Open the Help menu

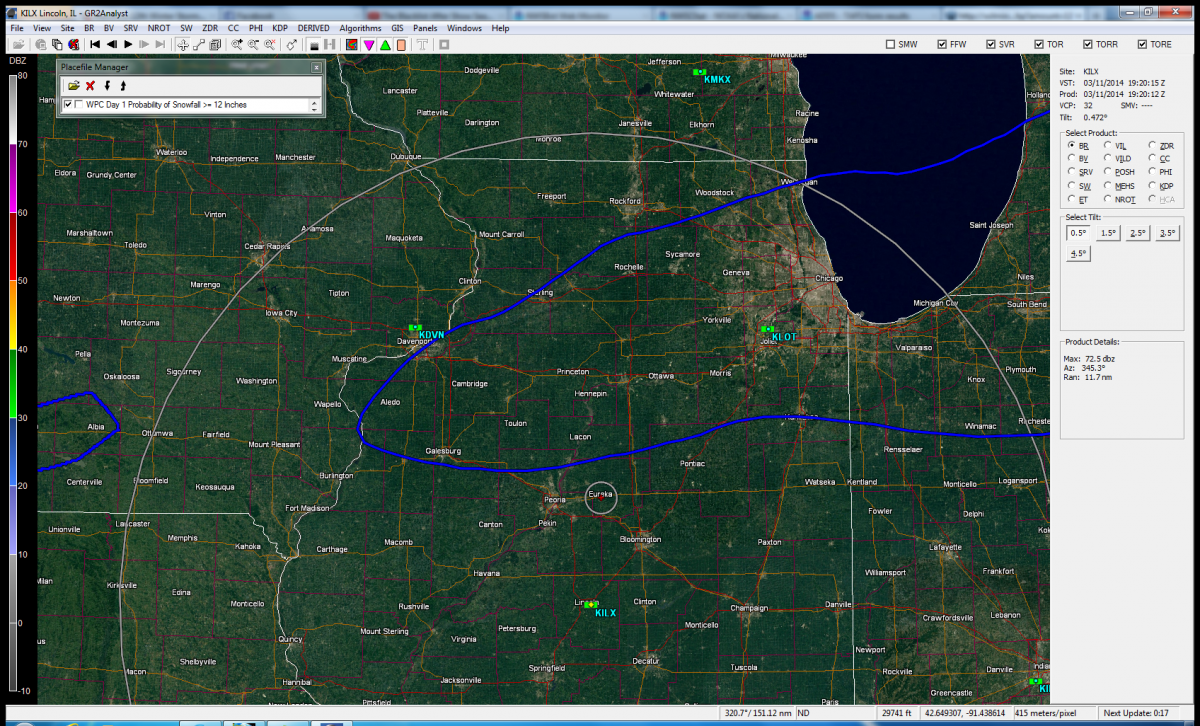point(500,28)
